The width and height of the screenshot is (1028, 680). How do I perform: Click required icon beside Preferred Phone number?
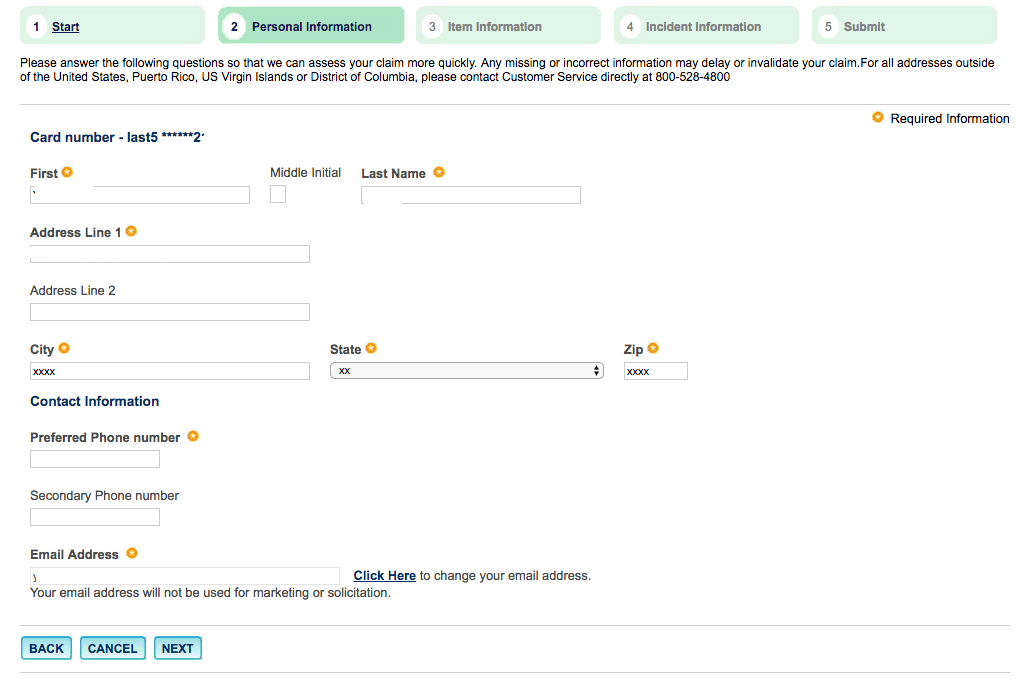[193, 436]
